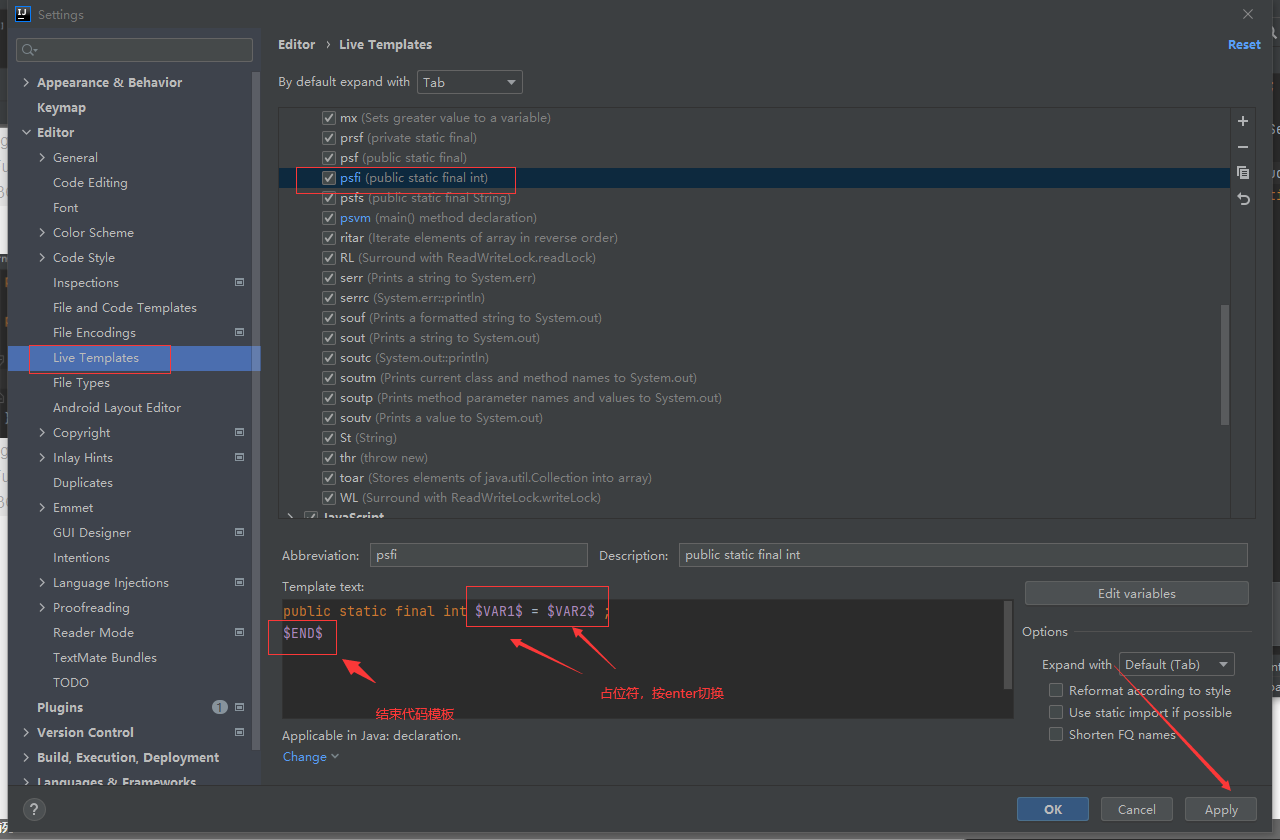1280x840 pixels.
Task: Close the Settings dialog window
Action: click(1248, 14)
